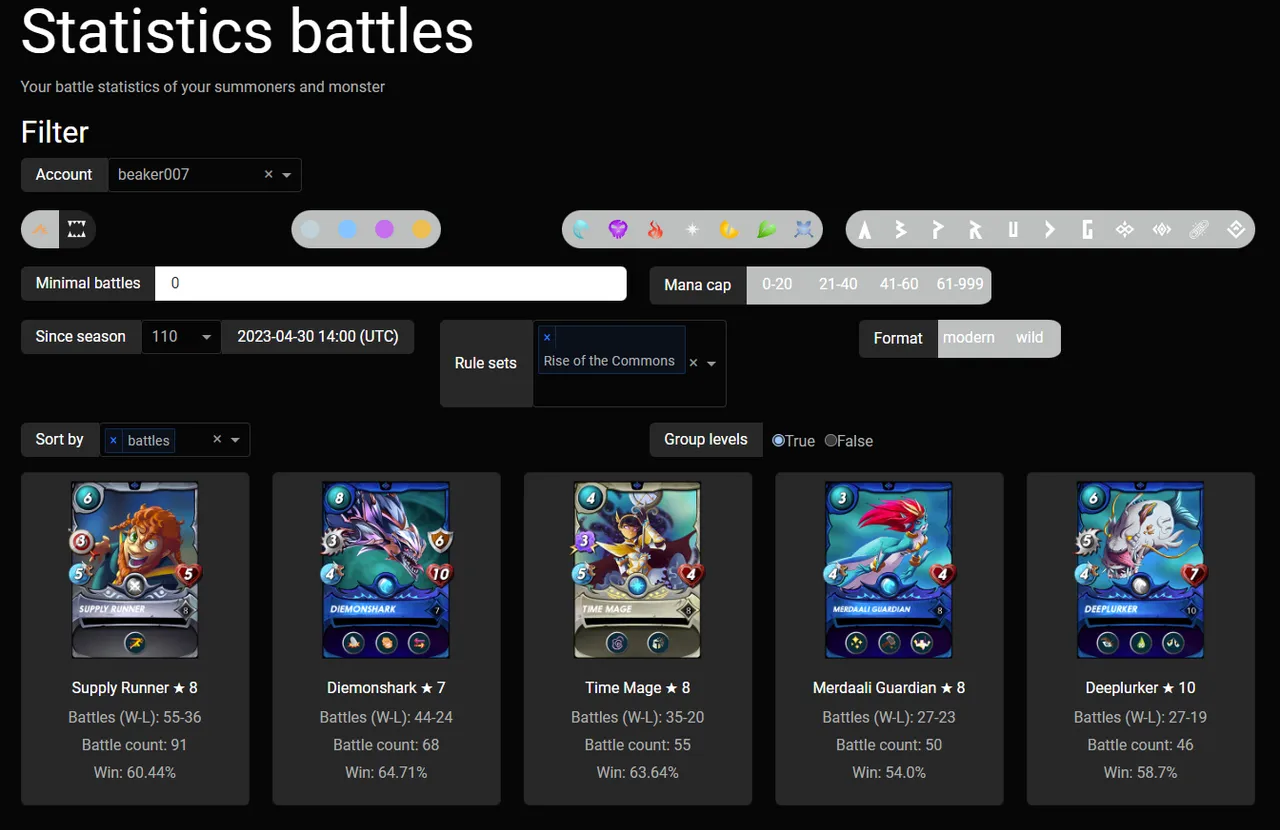Open the Diemonshark card image
The height and width of the screenshot is (830, 1280).
point(387,570)
